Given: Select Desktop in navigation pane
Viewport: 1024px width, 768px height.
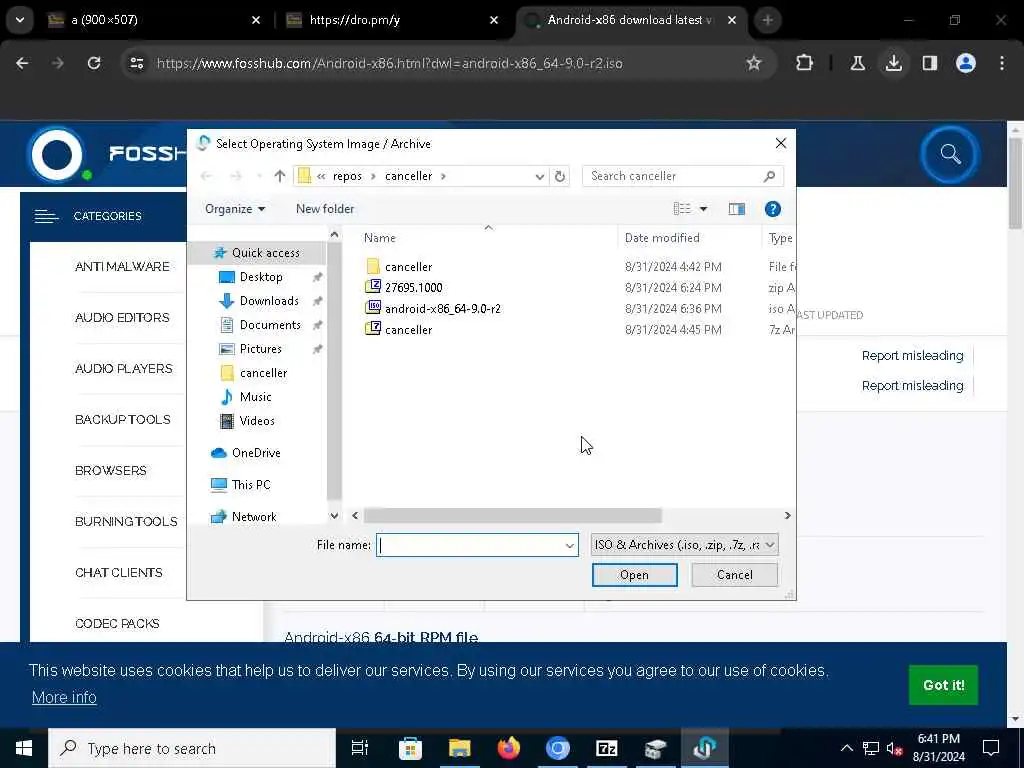Looking at the screenshot, I should click(x=261, y=277).
